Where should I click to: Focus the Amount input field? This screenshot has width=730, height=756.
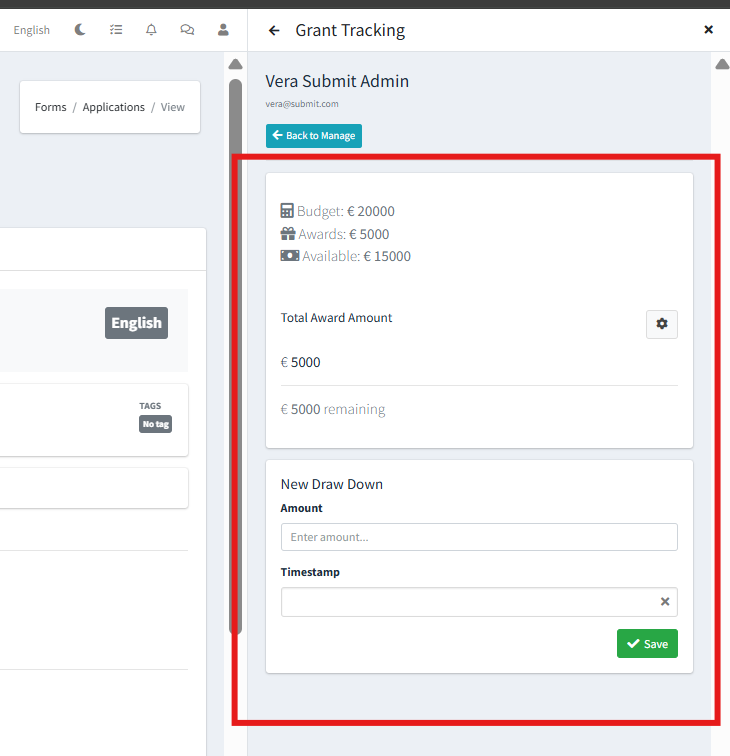(479, 537)
